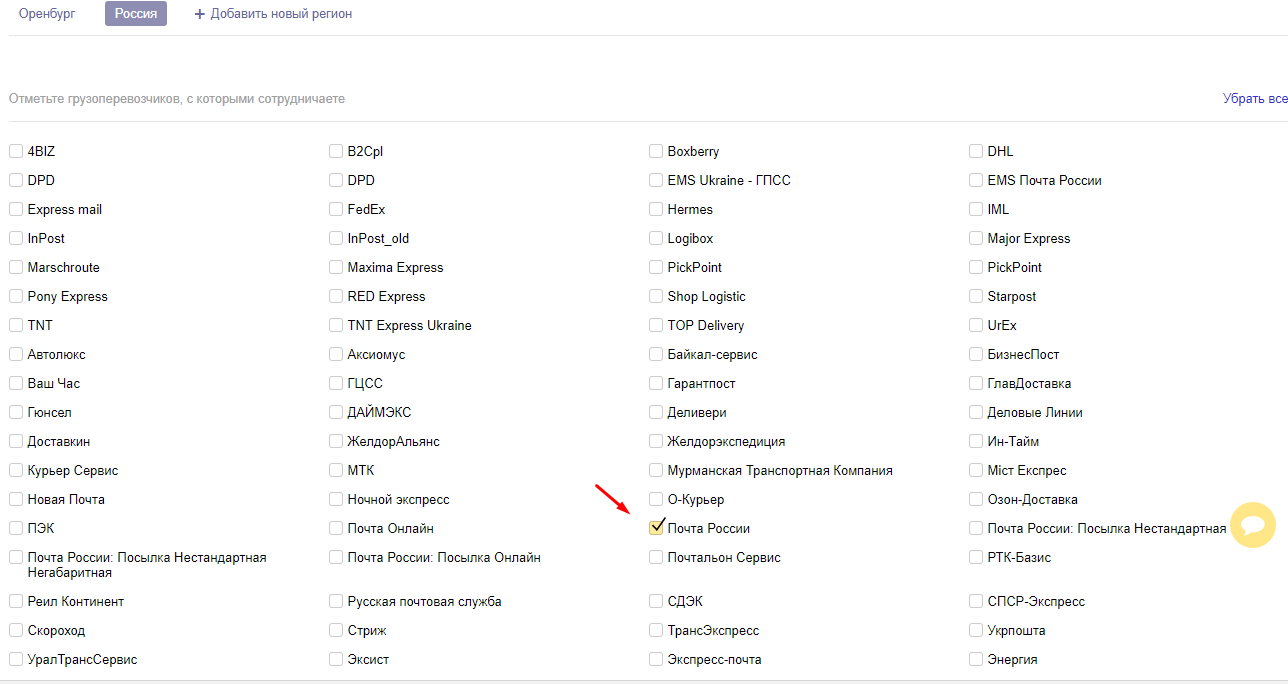Viewport: 1288px width, 684px height.
Task: Tick the Pony Express checkbox
Action: coord(16,296)
